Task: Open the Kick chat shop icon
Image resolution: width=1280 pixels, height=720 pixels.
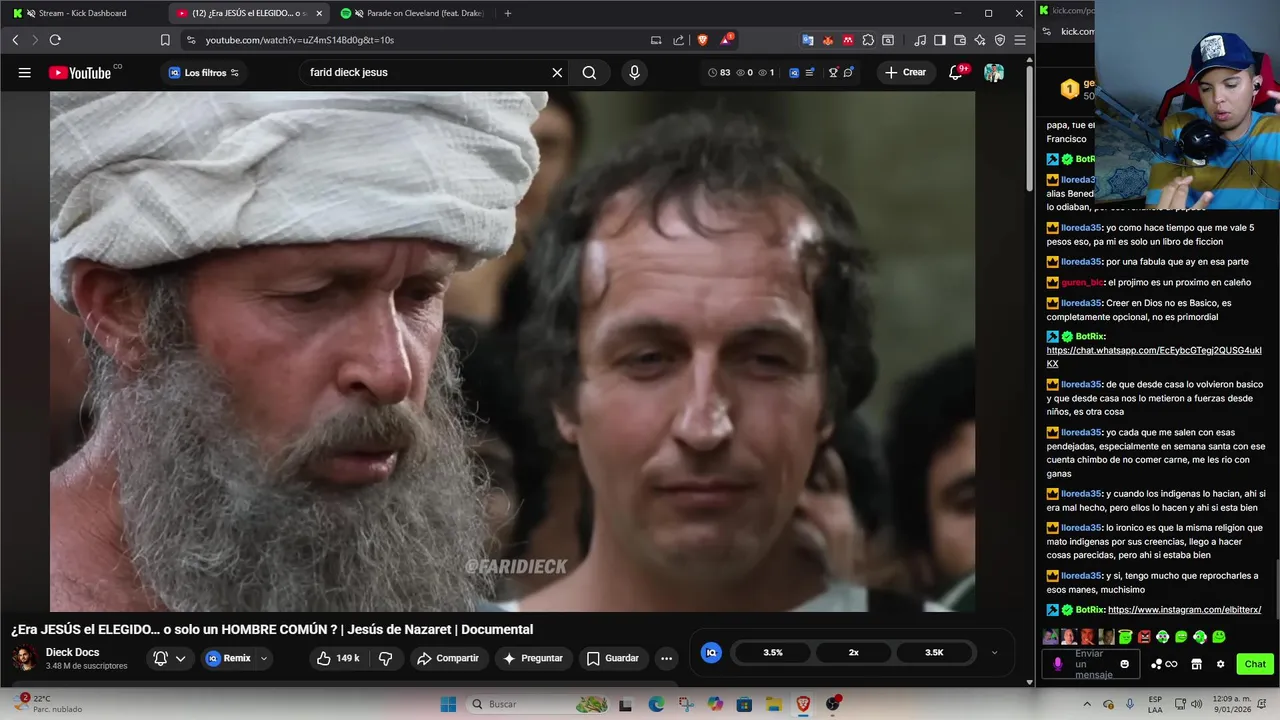Action: pos(1196,664)
